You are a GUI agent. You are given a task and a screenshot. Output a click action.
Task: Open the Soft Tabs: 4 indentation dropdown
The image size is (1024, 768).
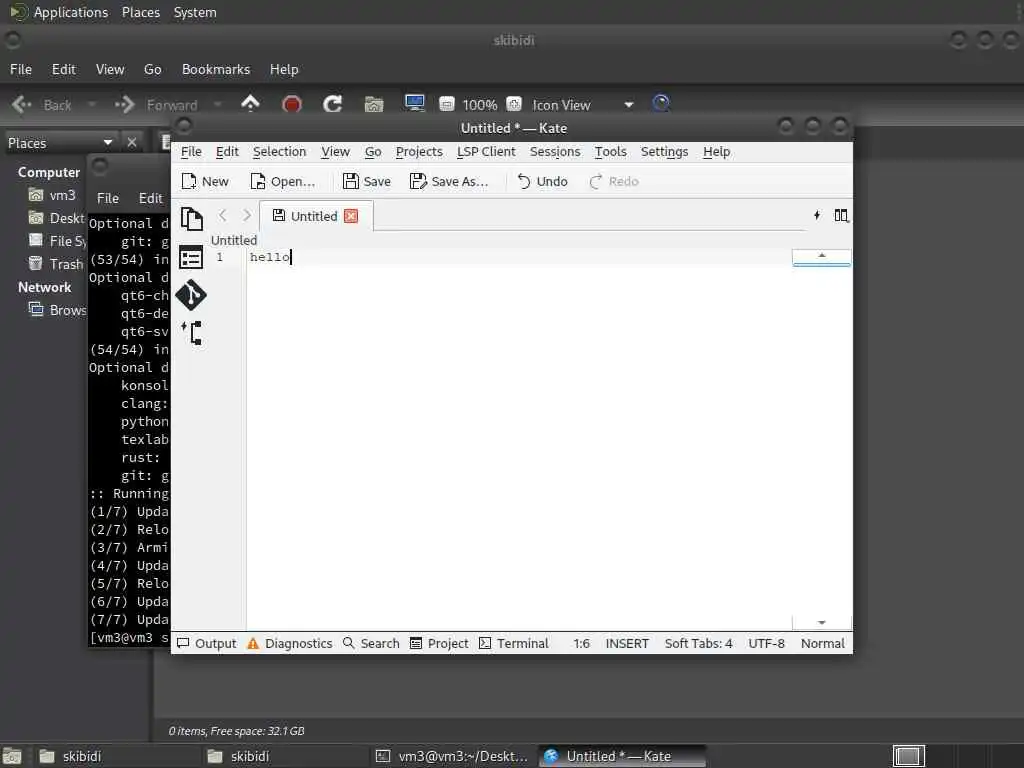tap(698, 643)
